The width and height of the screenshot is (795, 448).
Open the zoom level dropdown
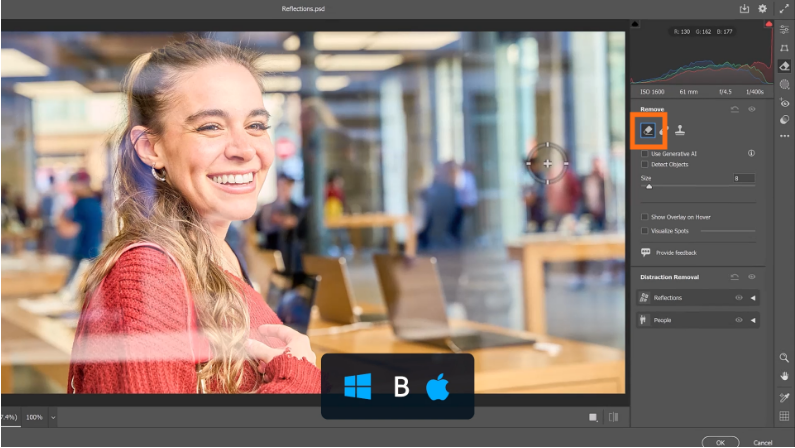coord(53,416)
